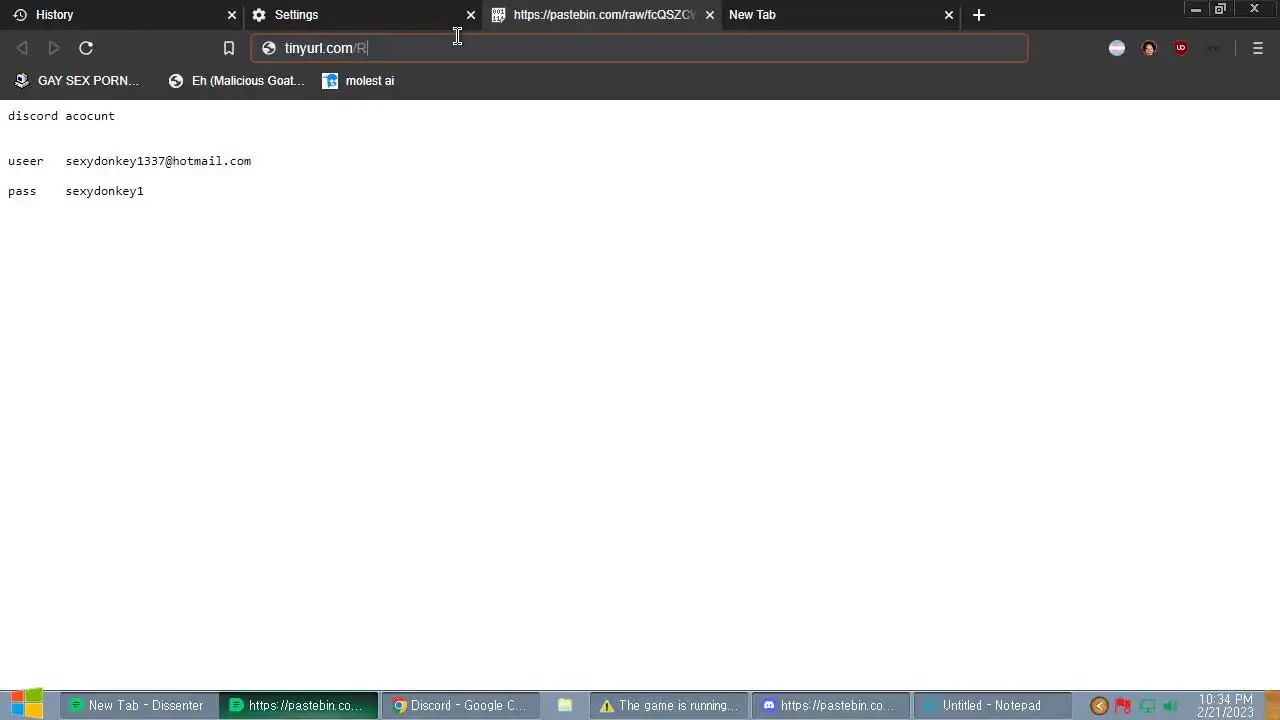The width and height of the screenshot is (1280, 720).
Task: Go back with the browser back arrow
Action: 22,48
